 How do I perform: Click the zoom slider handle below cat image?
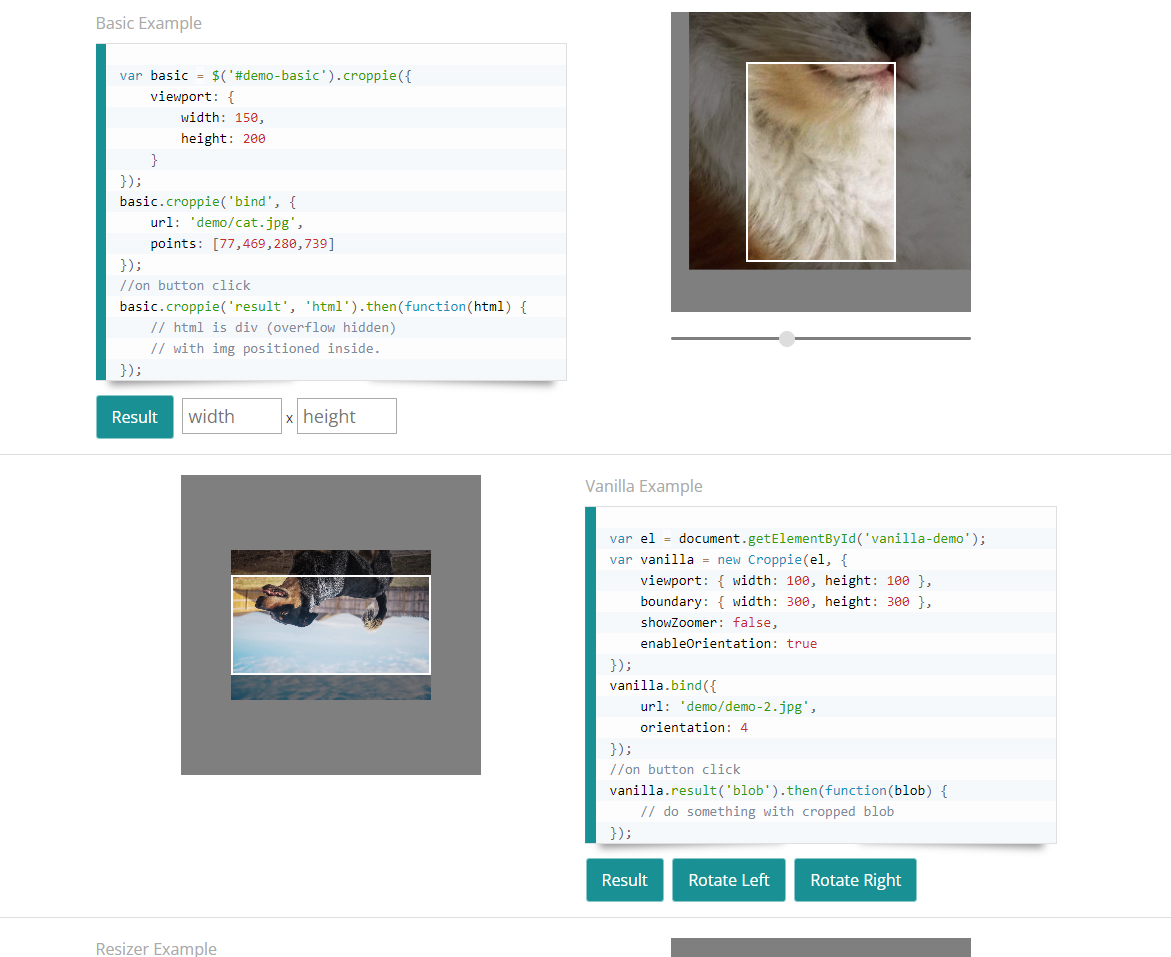[x=787, y=339]
